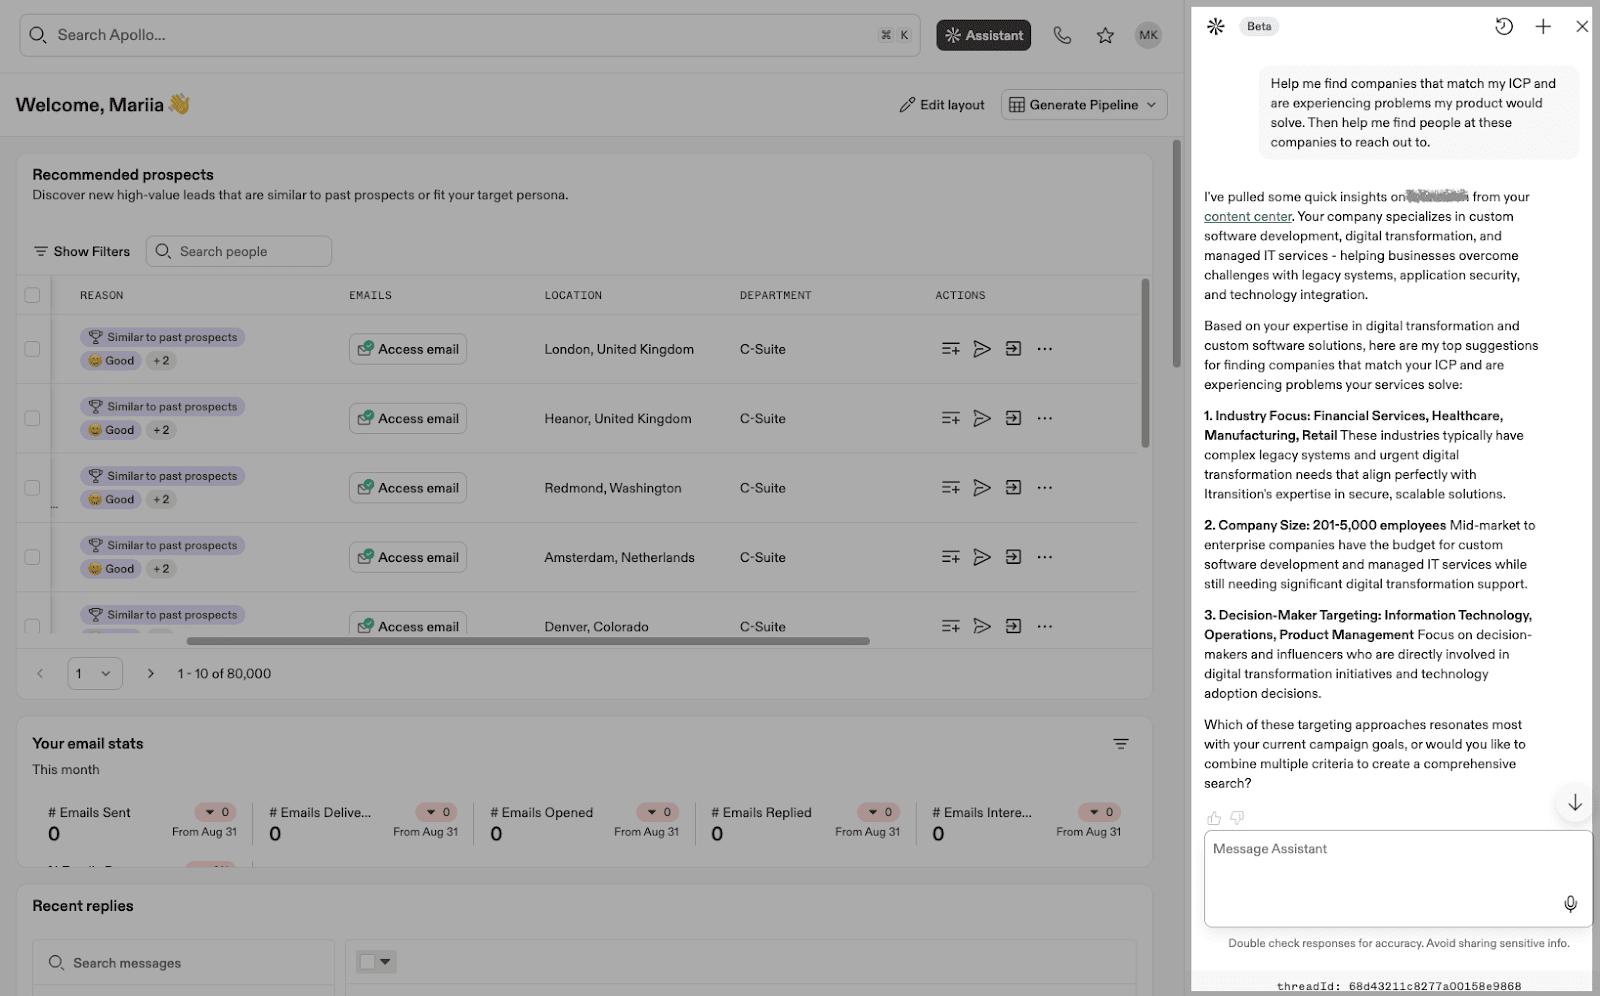Open the content center link
The height and width of the screenshot is (996, 1600).
pyautogui.click(x=1247, y=216)
